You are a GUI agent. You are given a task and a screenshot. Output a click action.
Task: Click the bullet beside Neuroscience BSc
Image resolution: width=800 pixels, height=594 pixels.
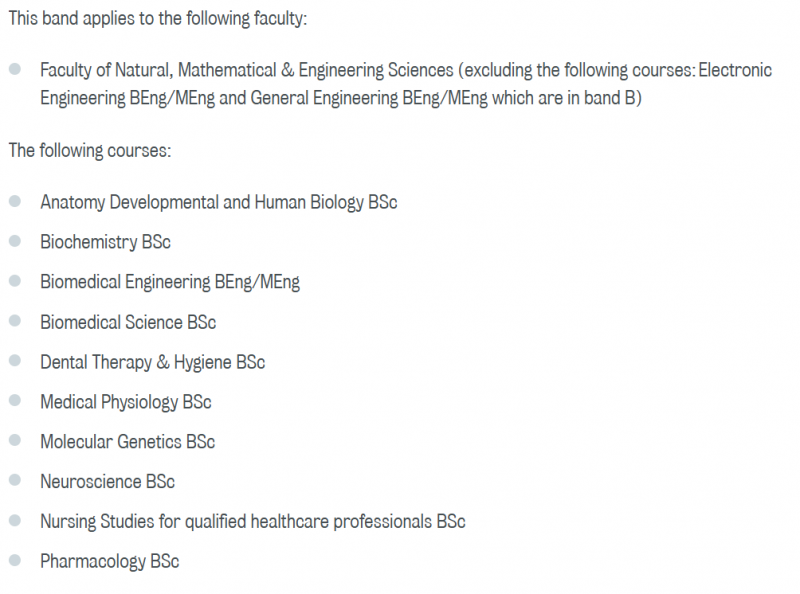point(15,480)
